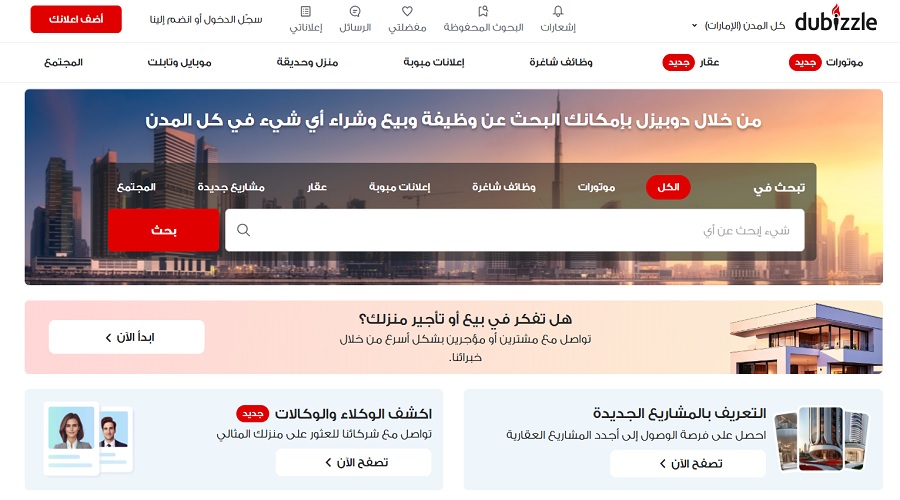Click the red search button (بحث)

(164, 230)
